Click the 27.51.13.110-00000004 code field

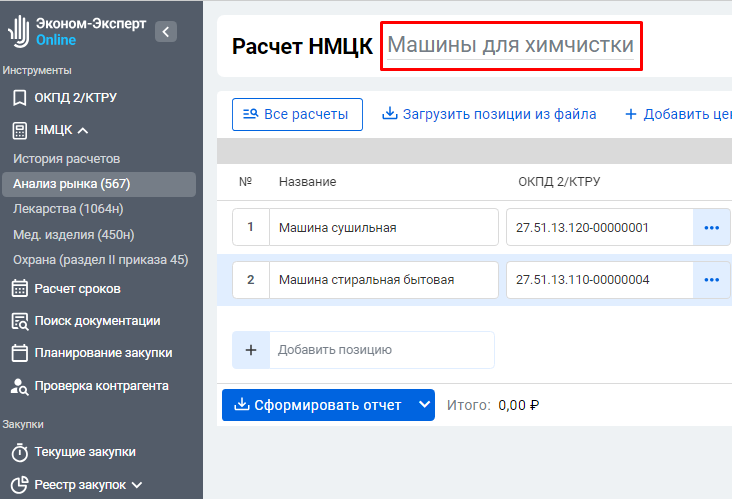coord(600,280)
